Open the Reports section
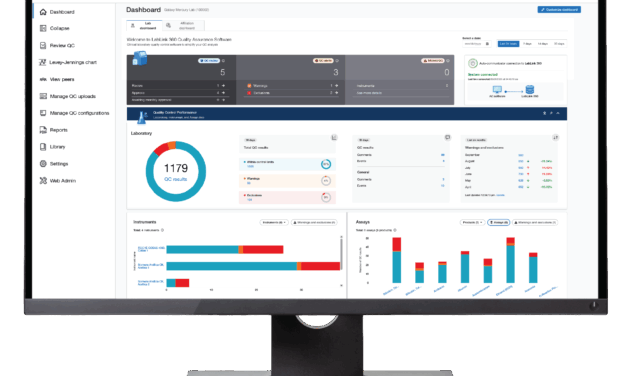This screenshot has width=627, height=376. (x=54, y=130)
